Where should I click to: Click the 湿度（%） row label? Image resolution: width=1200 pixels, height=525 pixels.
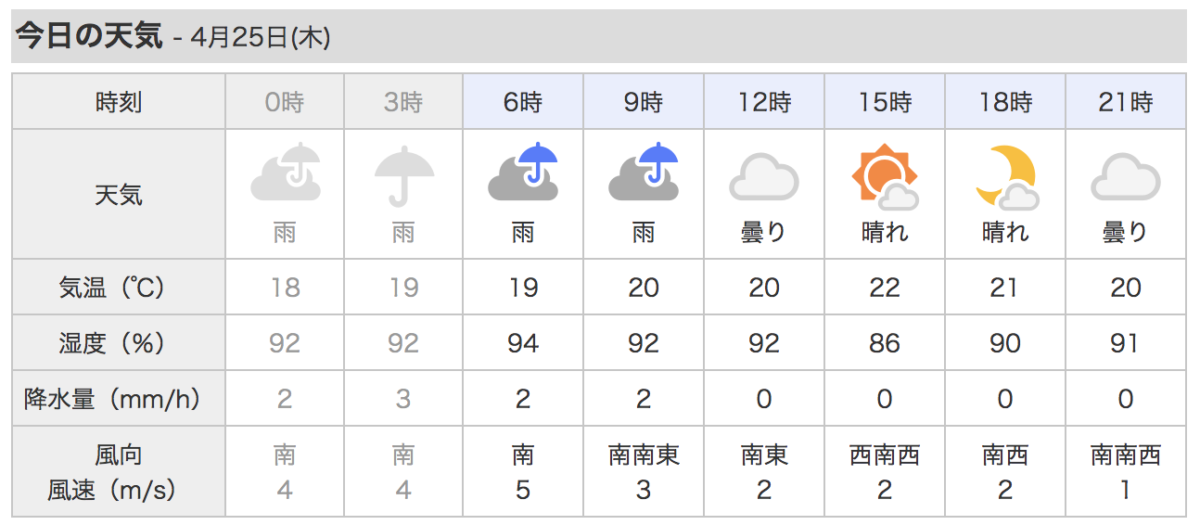pyautogui.click(x=119, y=344)
